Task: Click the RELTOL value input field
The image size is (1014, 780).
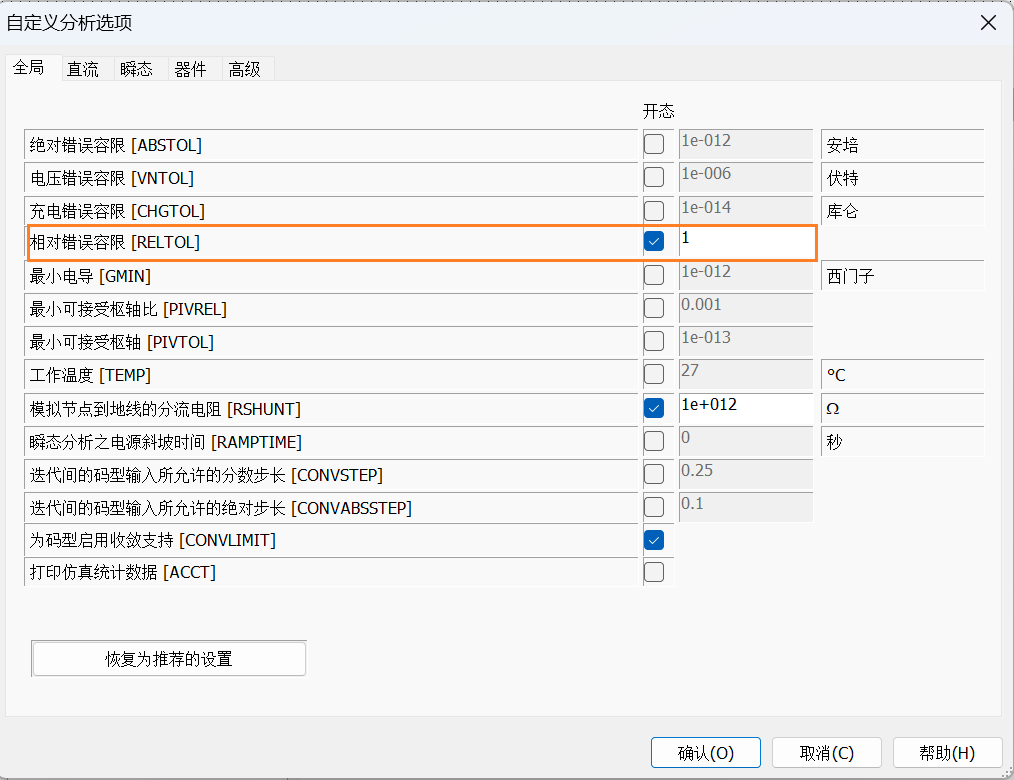Action: 745,241
